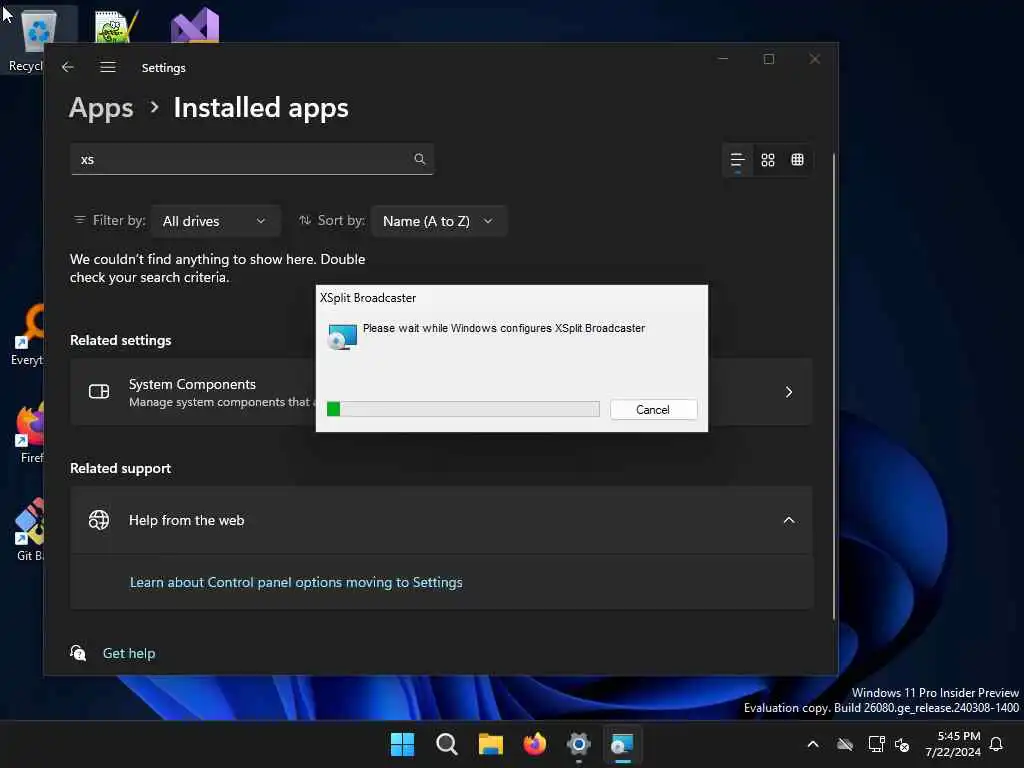Open File Explorer from taskbar

[x=490, y=744]
